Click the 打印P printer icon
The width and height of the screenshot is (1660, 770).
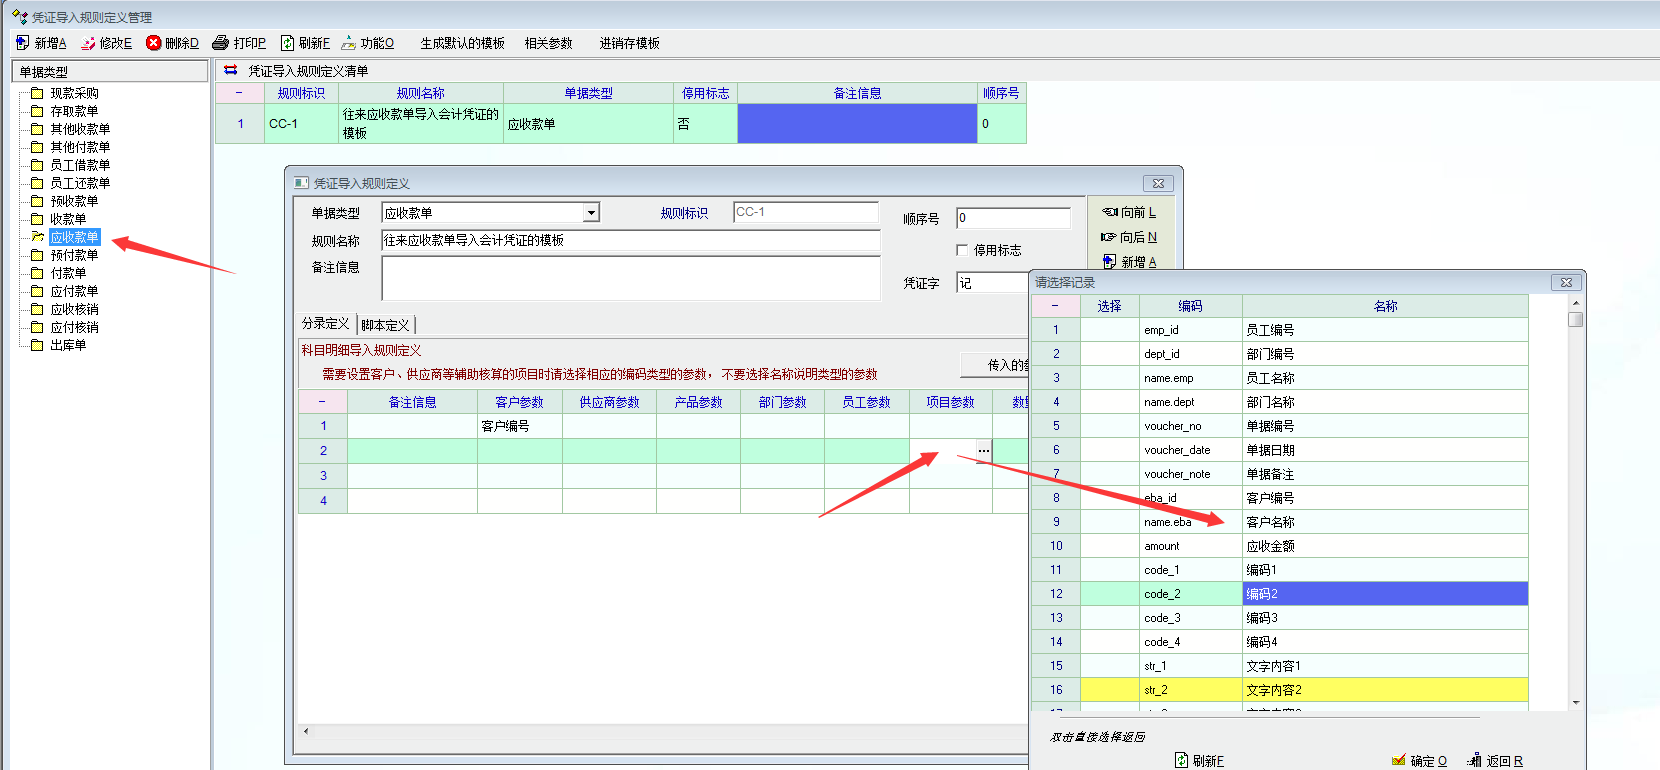point(220,43)
